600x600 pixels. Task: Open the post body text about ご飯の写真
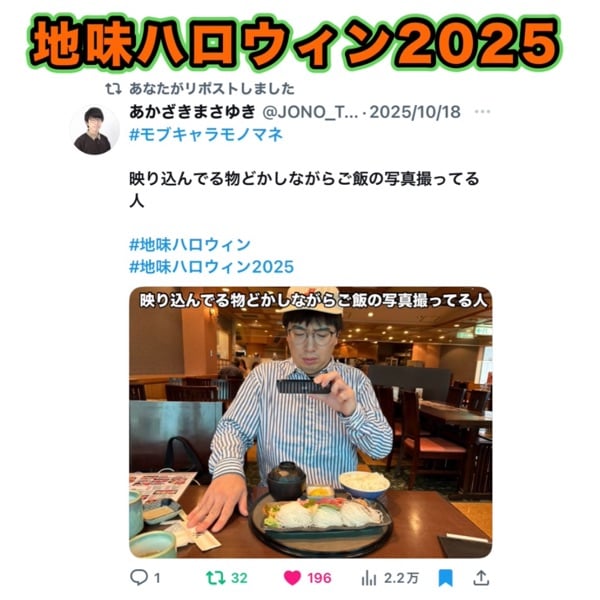(304, 190)
